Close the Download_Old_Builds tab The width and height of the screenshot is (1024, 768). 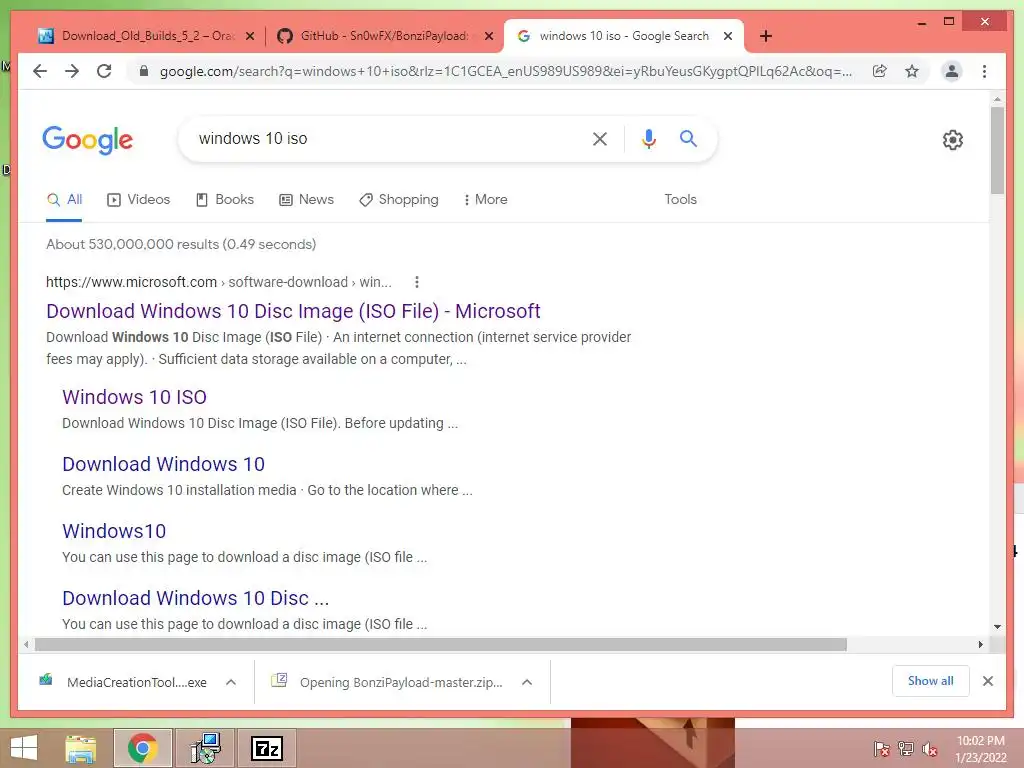(x=250, y=37)
